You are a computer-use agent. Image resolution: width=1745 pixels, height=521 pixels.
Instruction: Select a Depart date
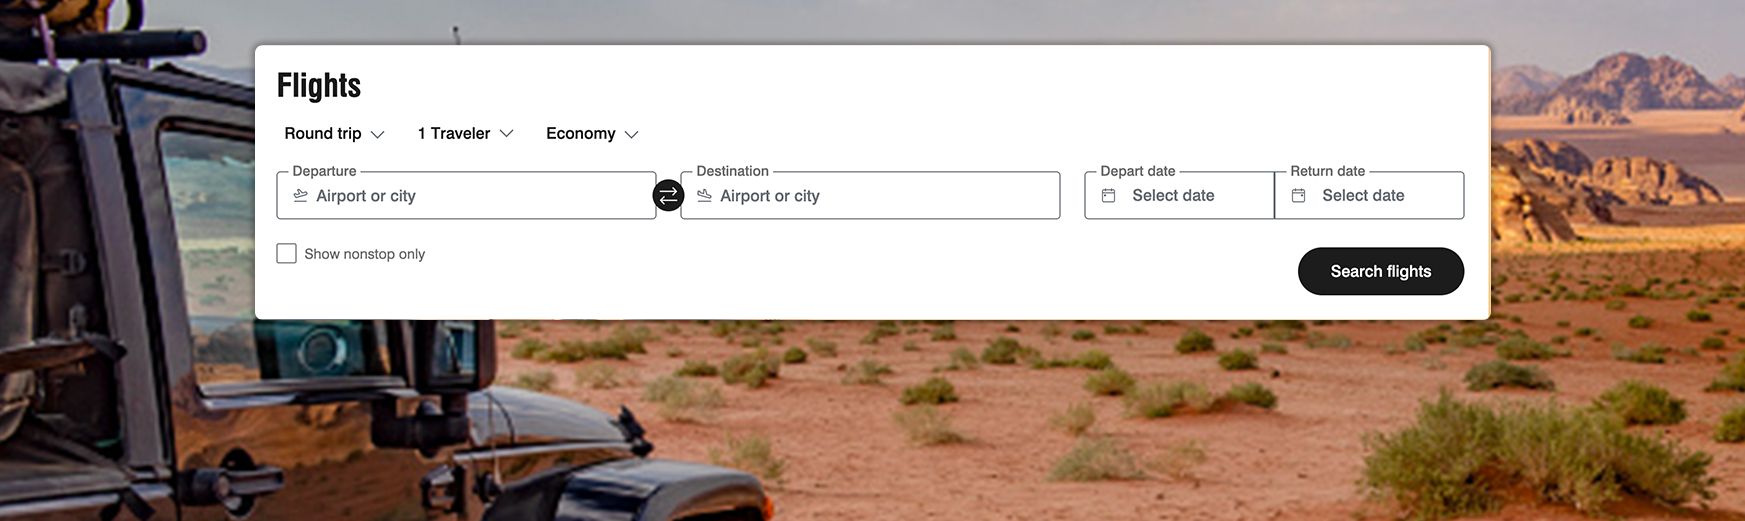coord(1179,195)
